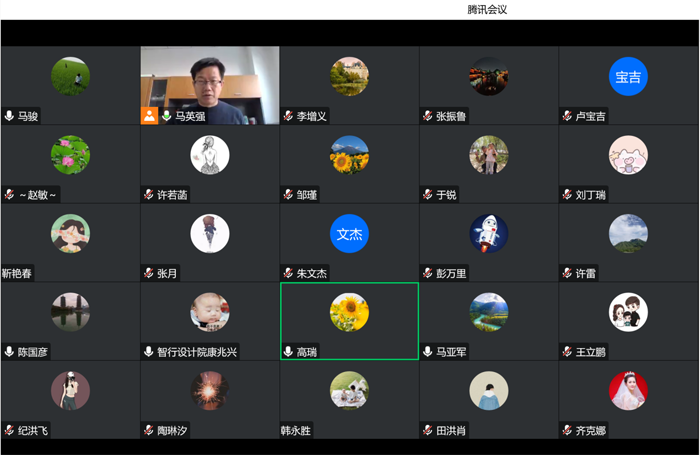Viewport: 700px width, 455px height.
Task: Click the muted microphone icon beside 许雷
Action: pos(567,273)
